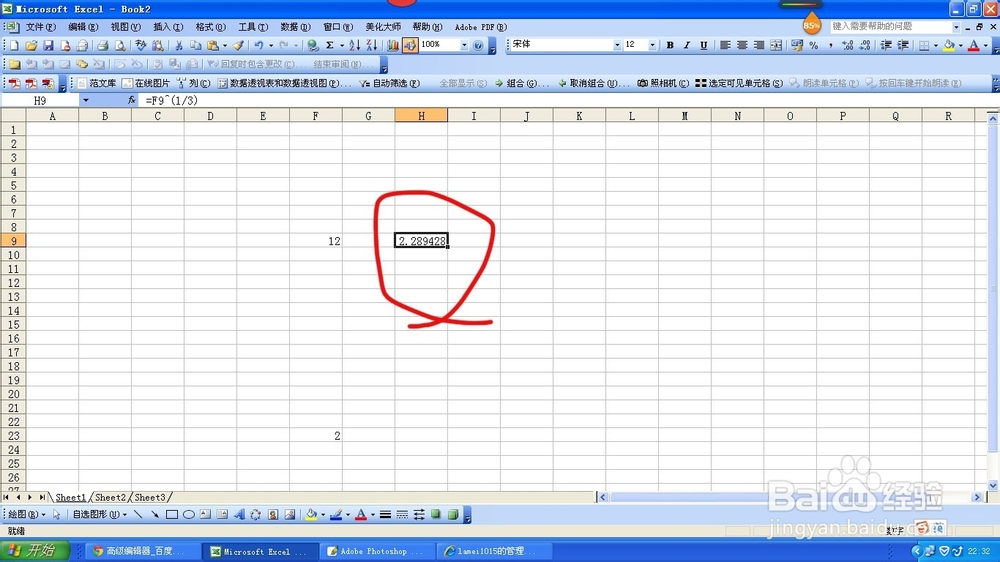Click the Insert Function fx icon
Screen dimensions: 1000x562
pyautogui.click(x=131, y=100)
